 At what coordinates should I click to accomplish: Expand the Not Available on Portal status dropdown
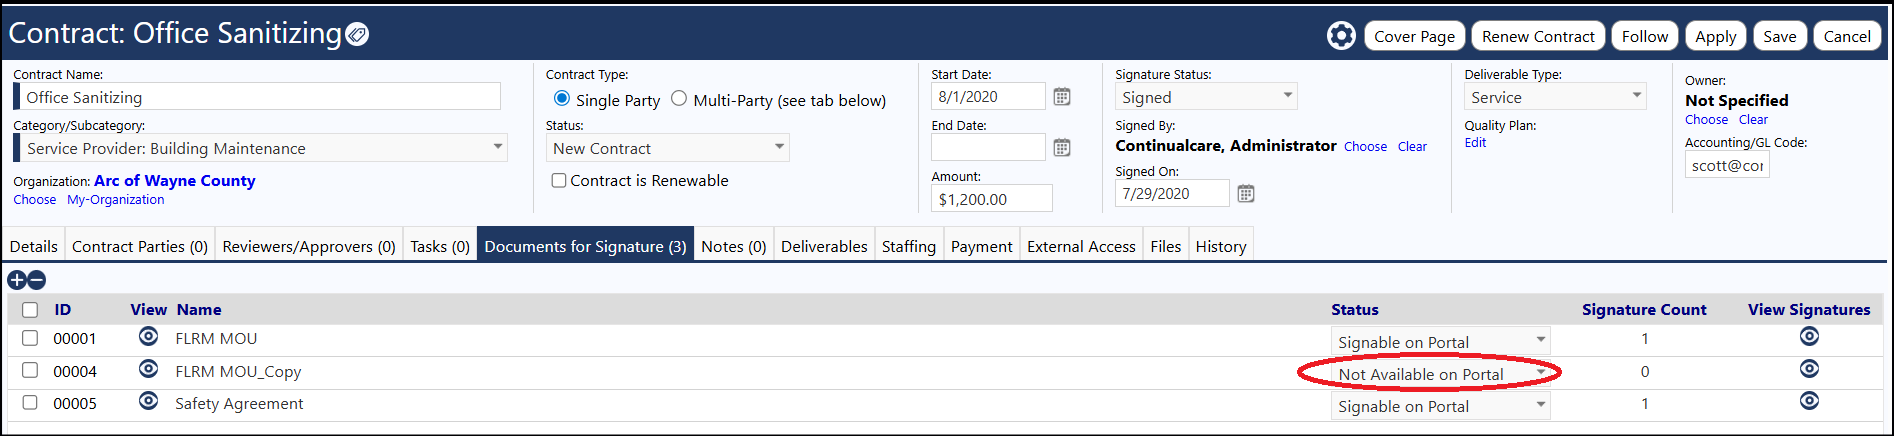pyautogui.click(x=1441, y=374)
